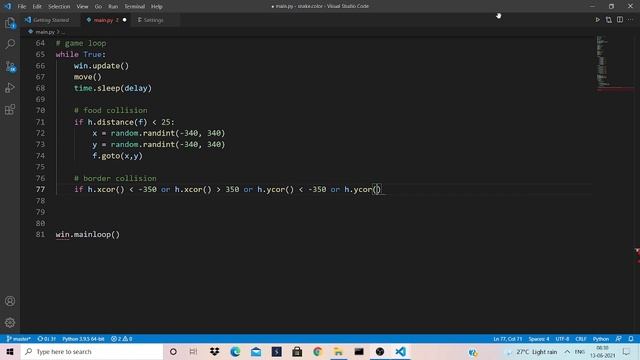The image size is (640, 360).
Task: Click the feedback icon in status bar
Action: (x=619, y=339)
